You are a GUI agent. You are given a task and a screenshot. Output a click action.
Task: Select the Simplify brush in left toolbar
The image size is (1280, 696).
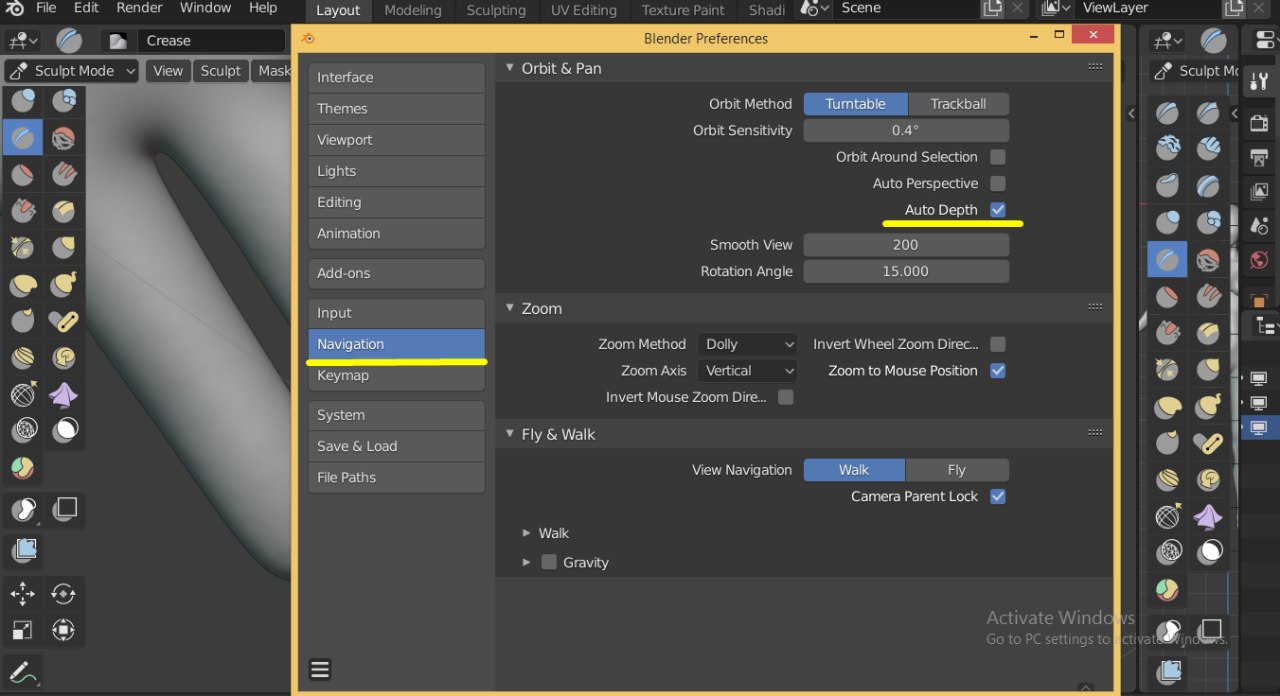23,430
